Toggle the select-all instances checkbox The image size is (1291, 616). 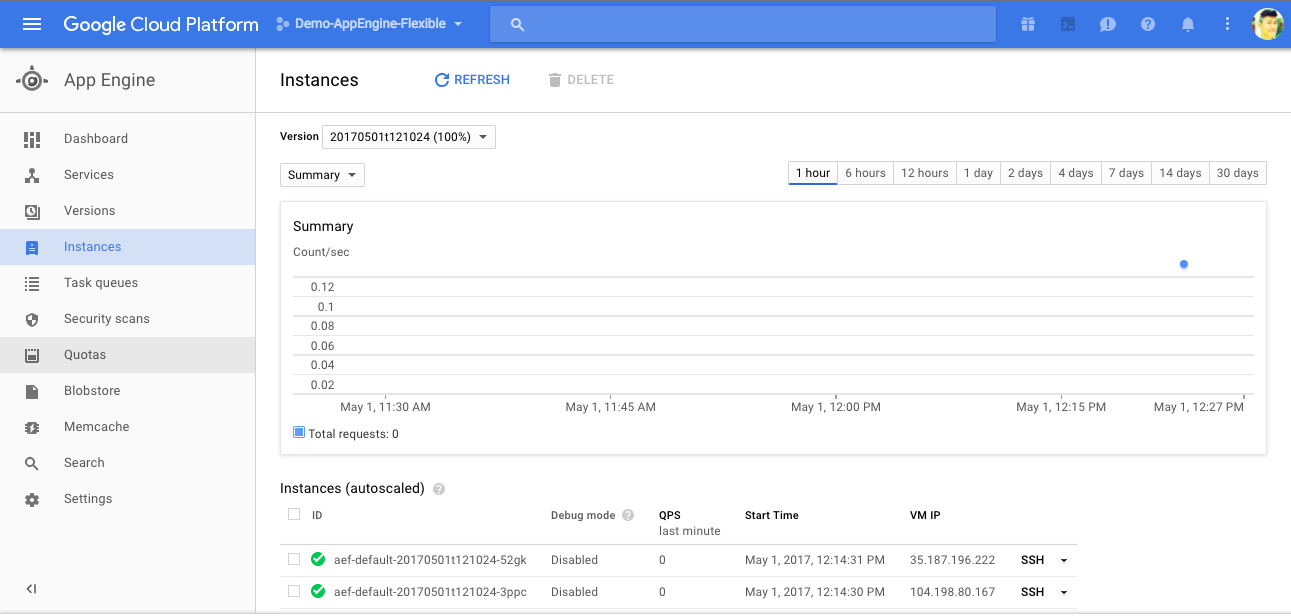(294, 515)
